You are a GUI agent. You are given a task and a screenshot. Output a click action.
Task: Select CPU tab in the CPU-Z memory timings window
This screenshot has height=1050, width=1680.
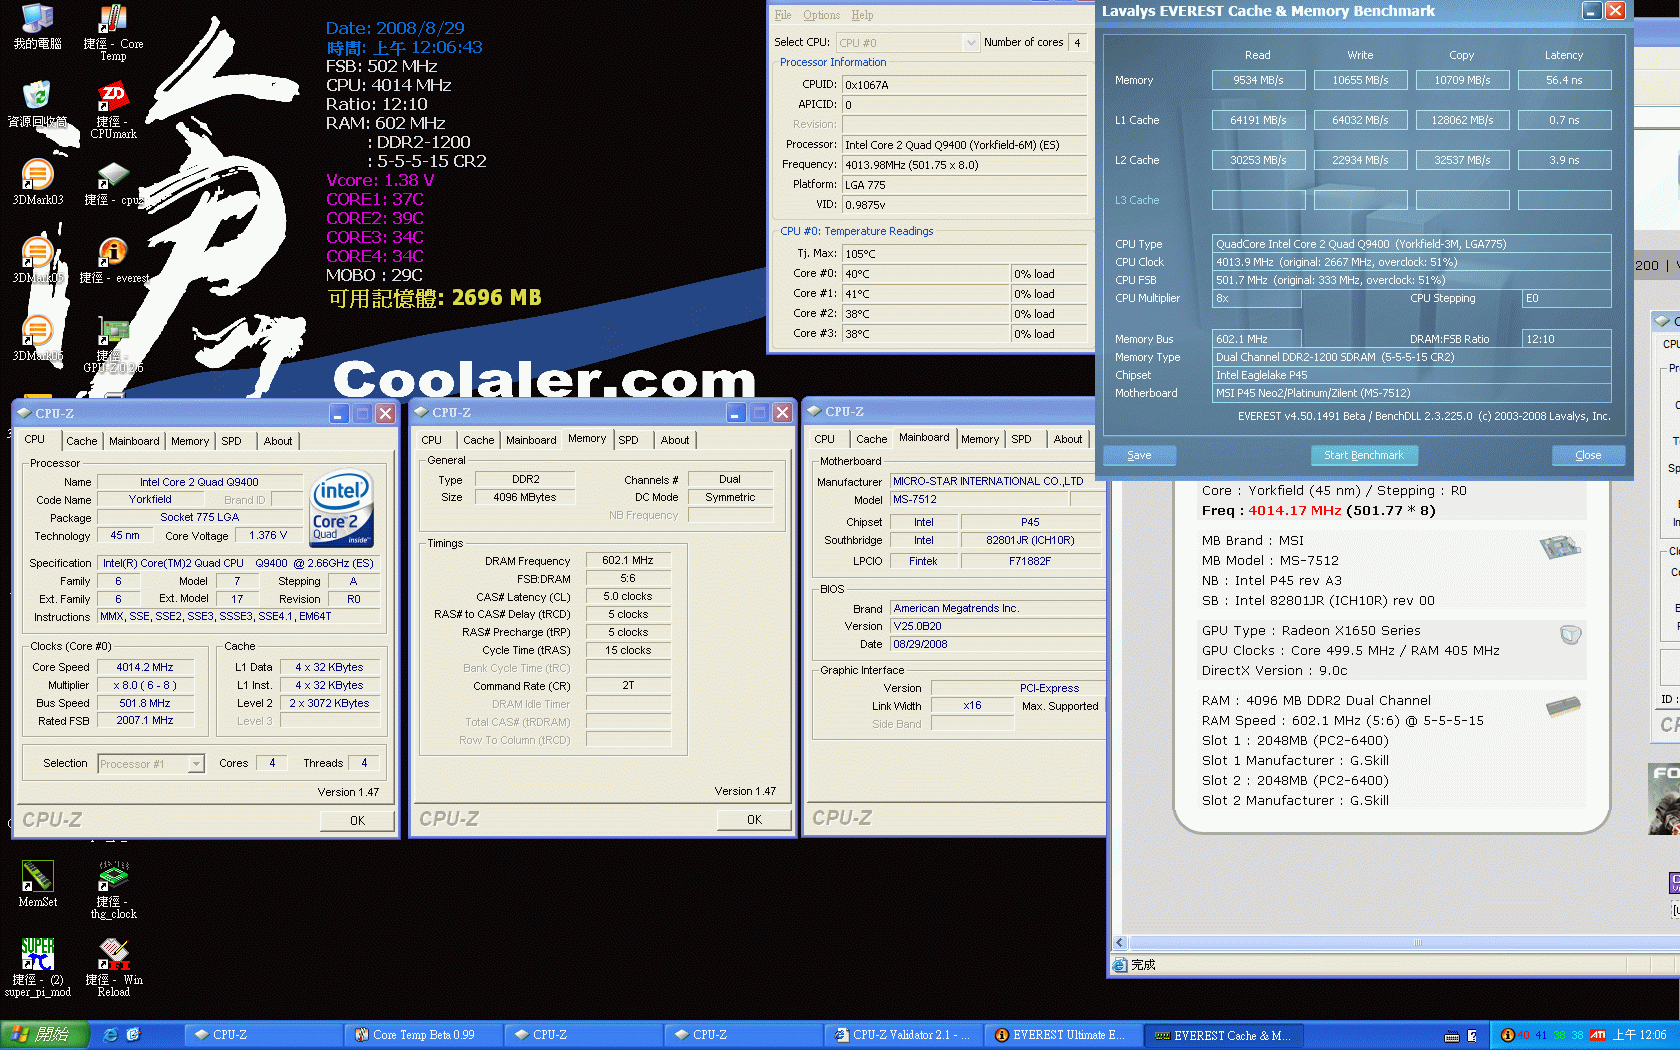[431, 440]
